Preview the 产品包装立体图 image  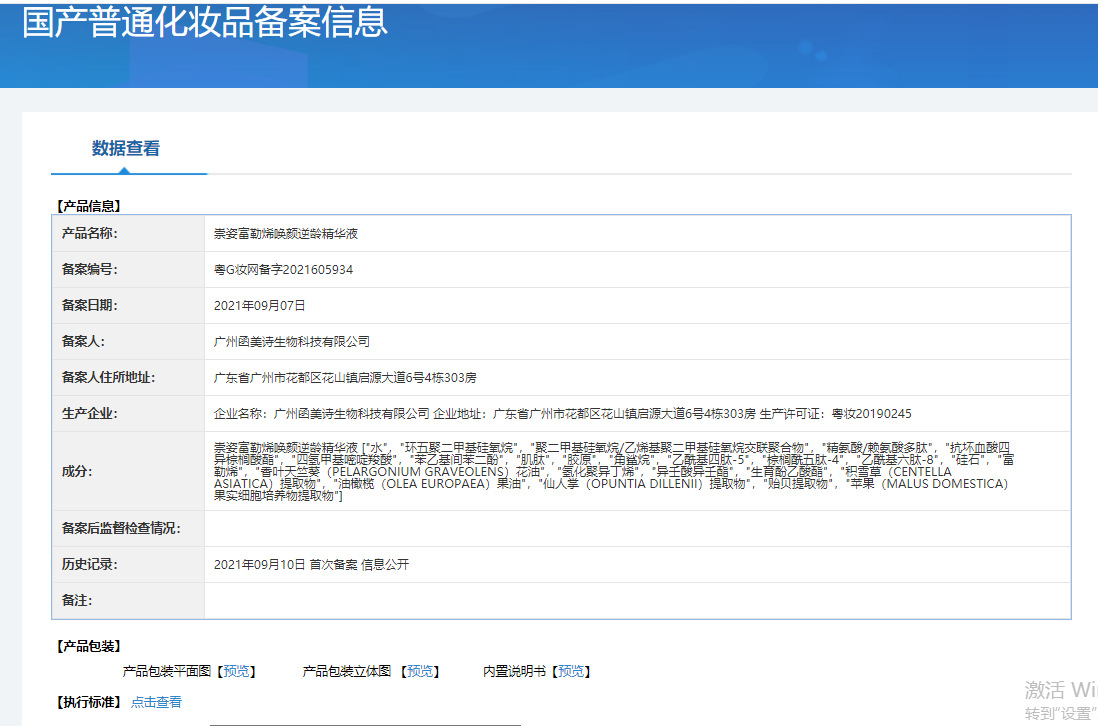coord(420,672)
